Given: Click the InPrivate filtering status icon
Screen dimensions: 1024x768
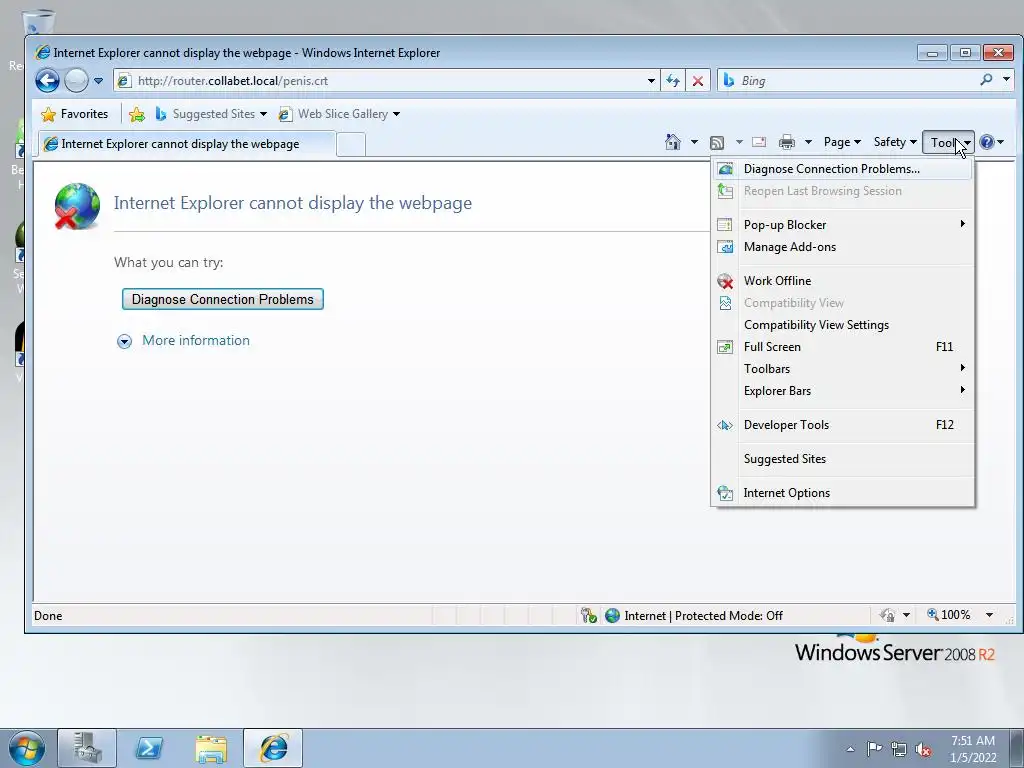Looking at the screenshot, I should 887,615.
